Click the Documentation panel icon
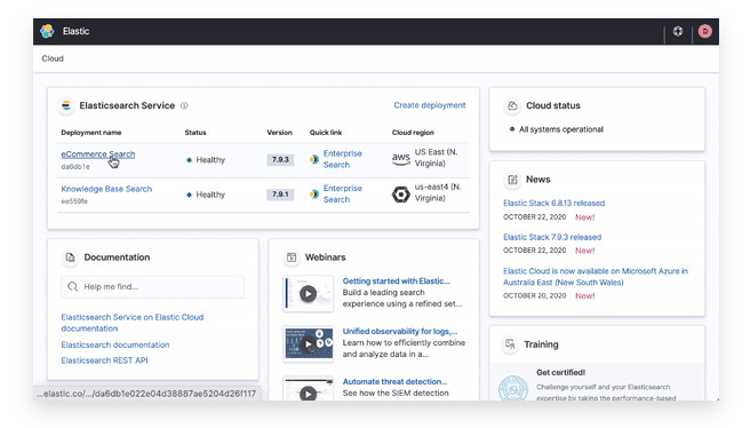Viewport: 750px width, 428px height. [x=70, y=257]
